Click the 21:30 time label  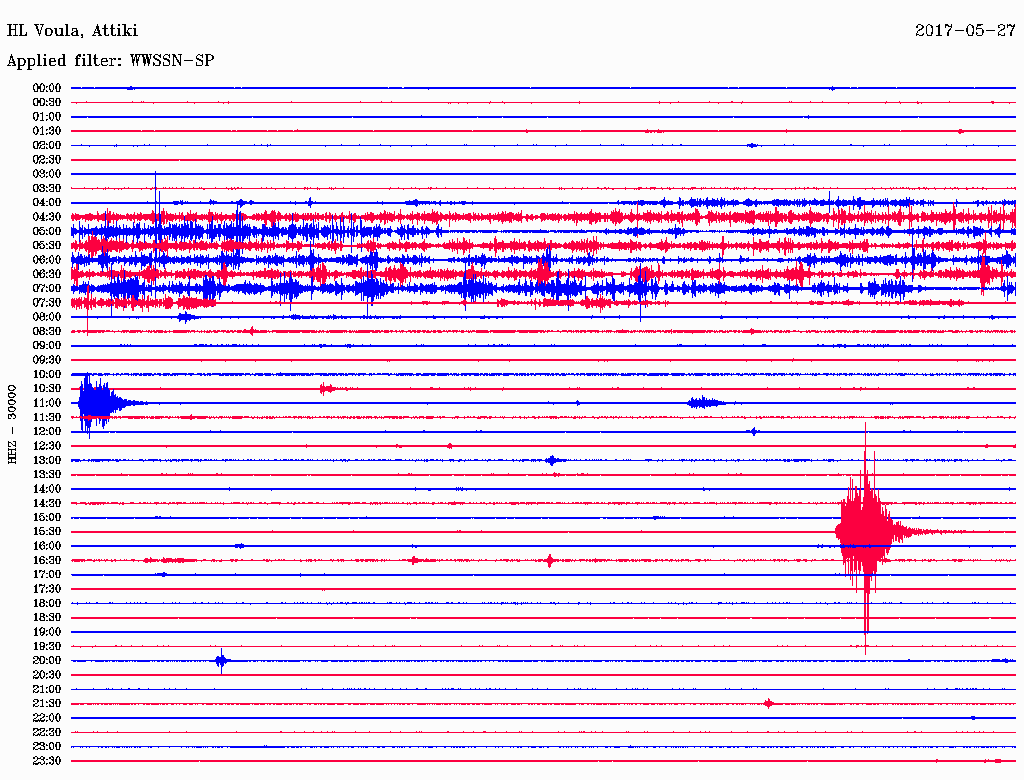47,704
